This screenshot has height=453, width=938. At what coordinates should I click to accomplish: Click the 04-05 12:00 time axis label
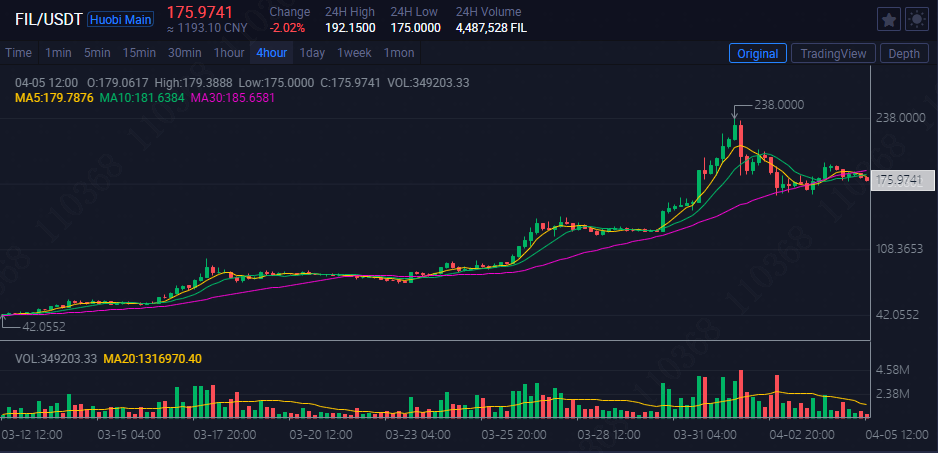point(898,433)
